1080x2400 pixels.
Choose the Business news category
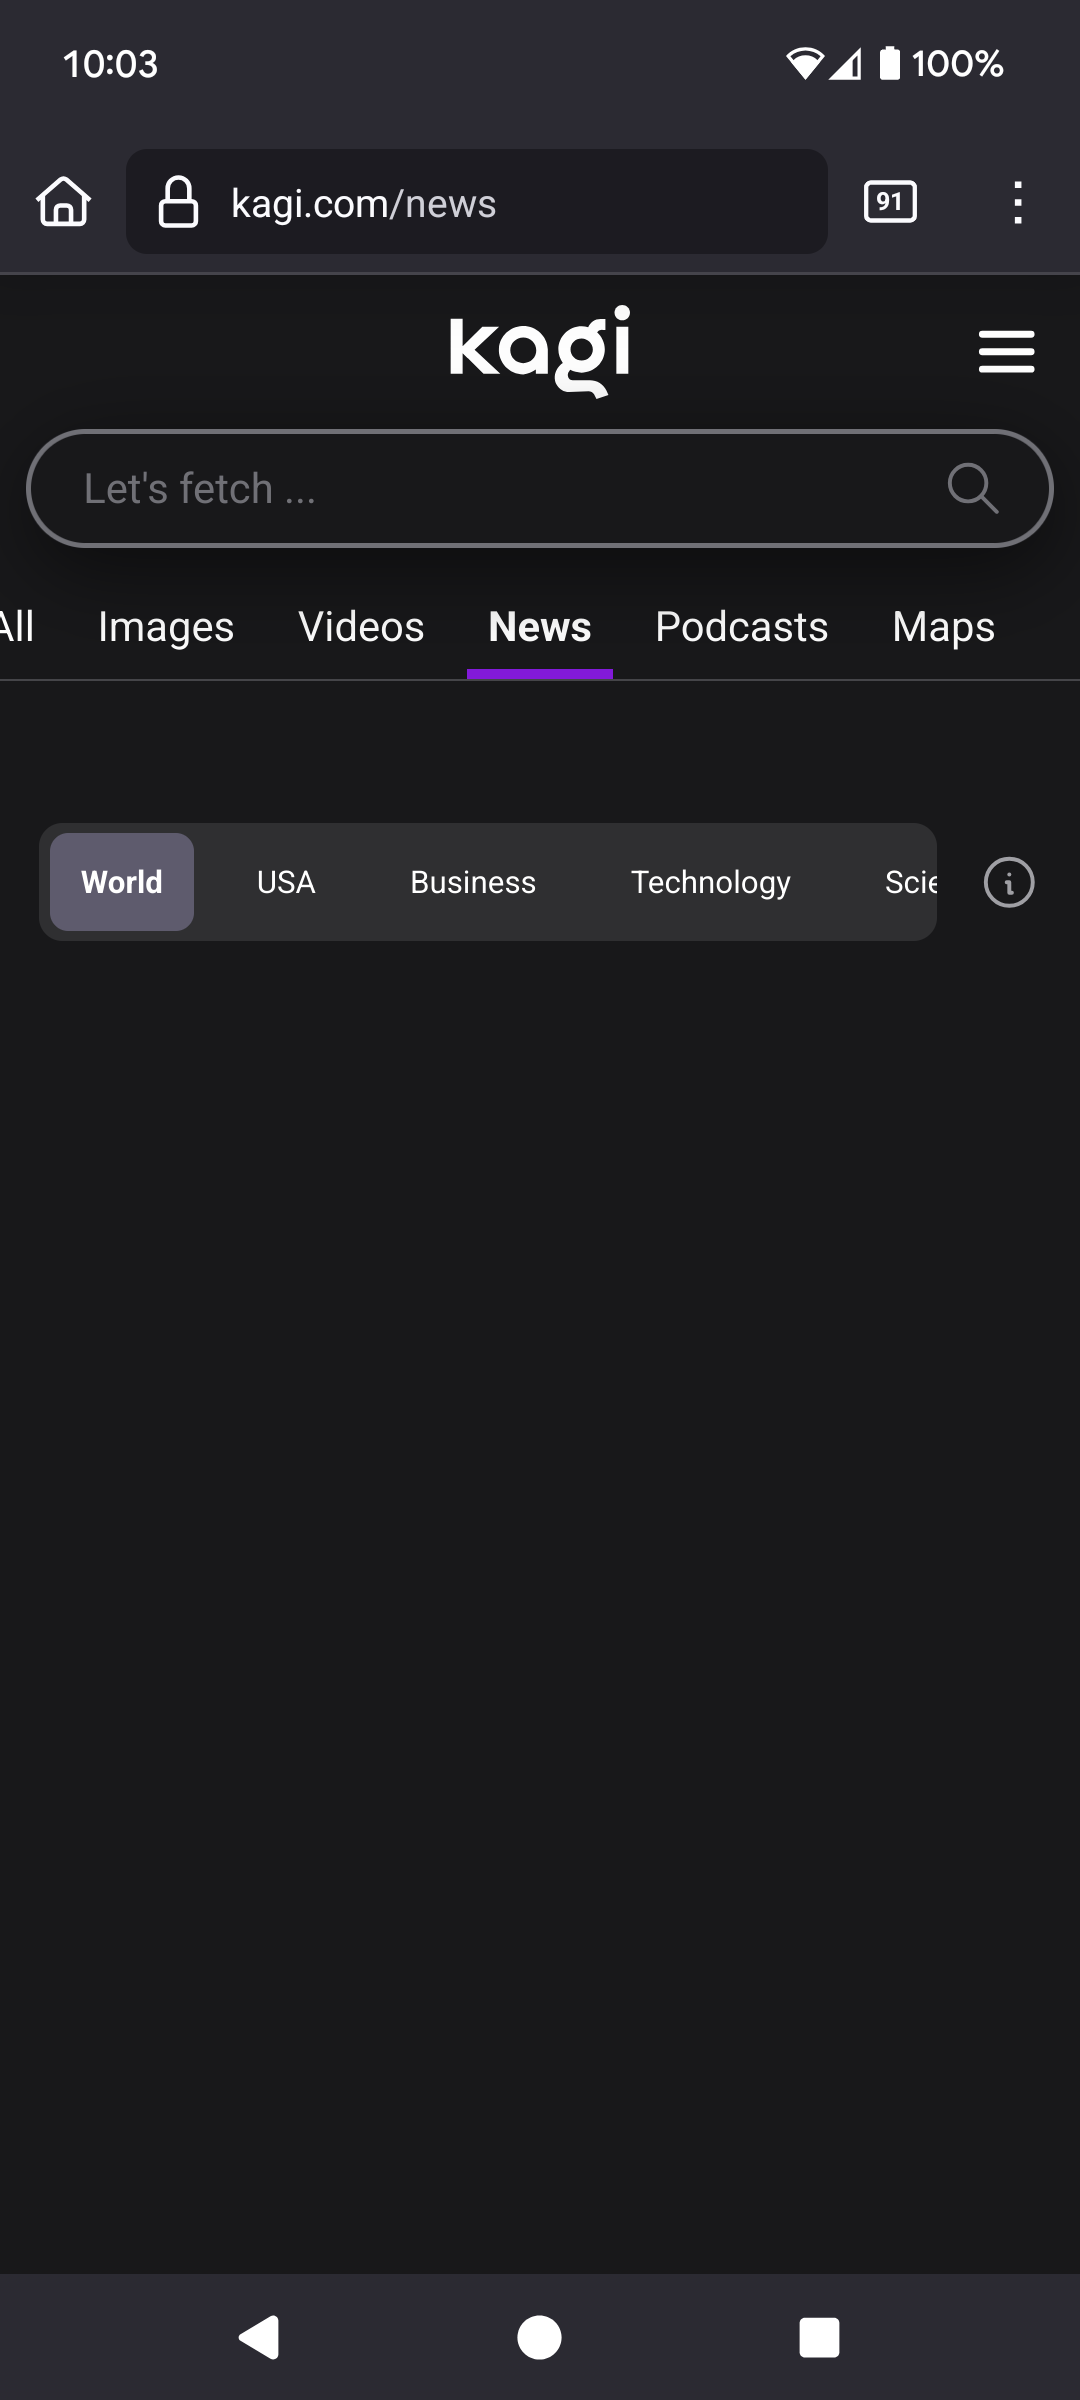point(473,882)
